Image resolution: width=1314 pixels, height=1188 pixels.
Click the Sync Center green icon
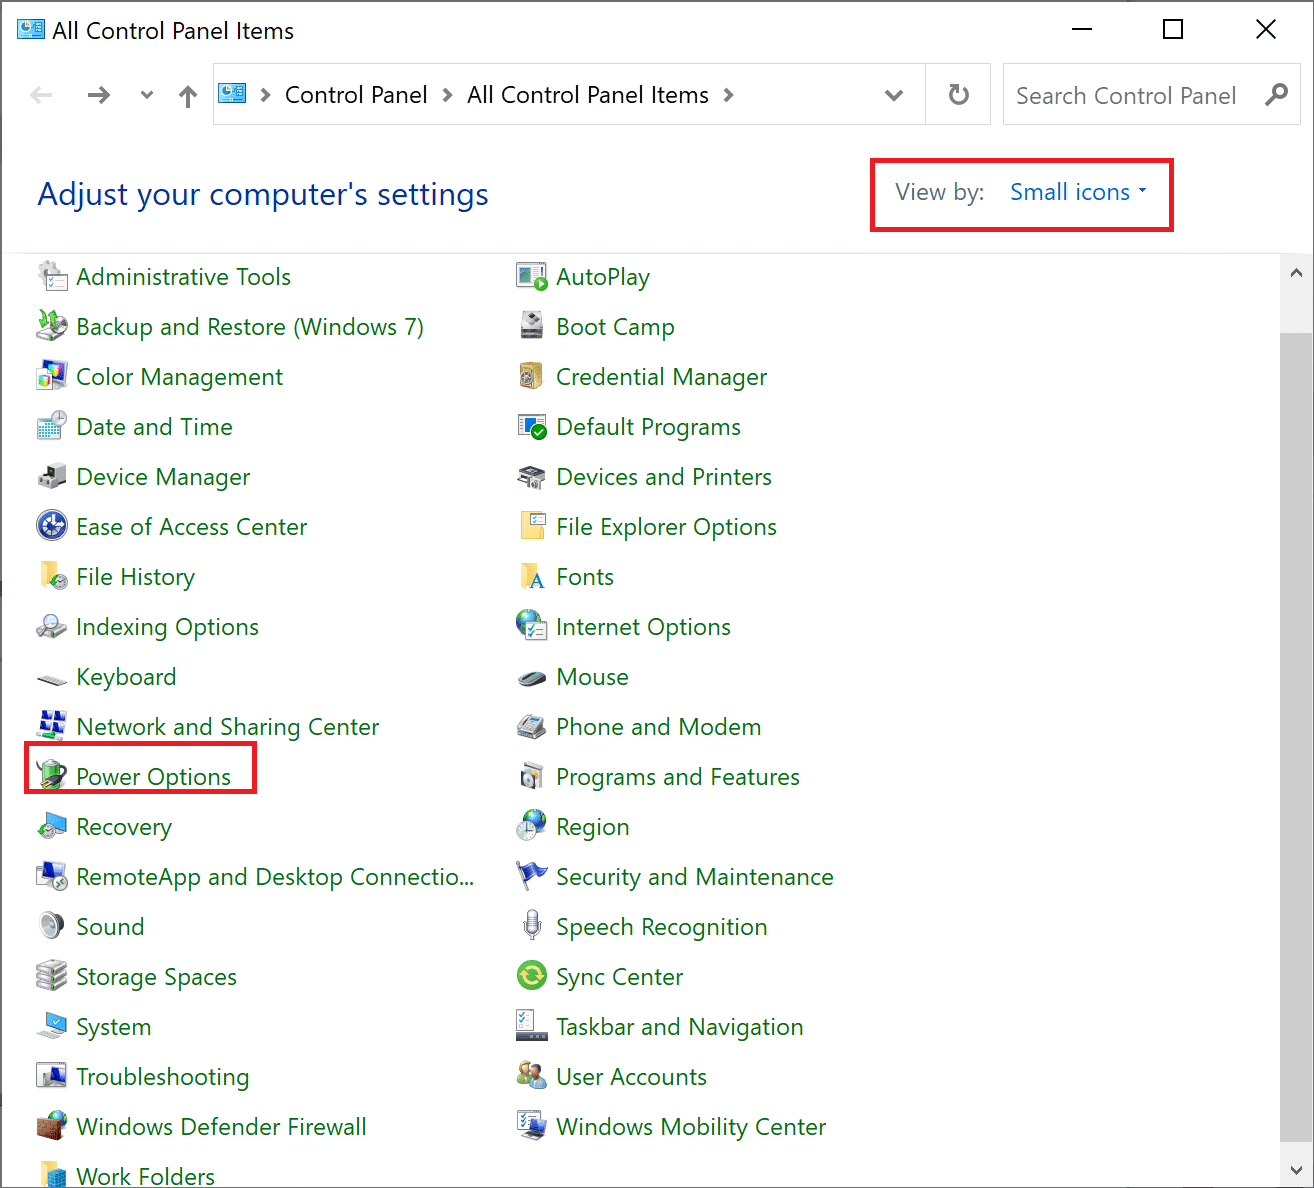click(x=532, y=975)
